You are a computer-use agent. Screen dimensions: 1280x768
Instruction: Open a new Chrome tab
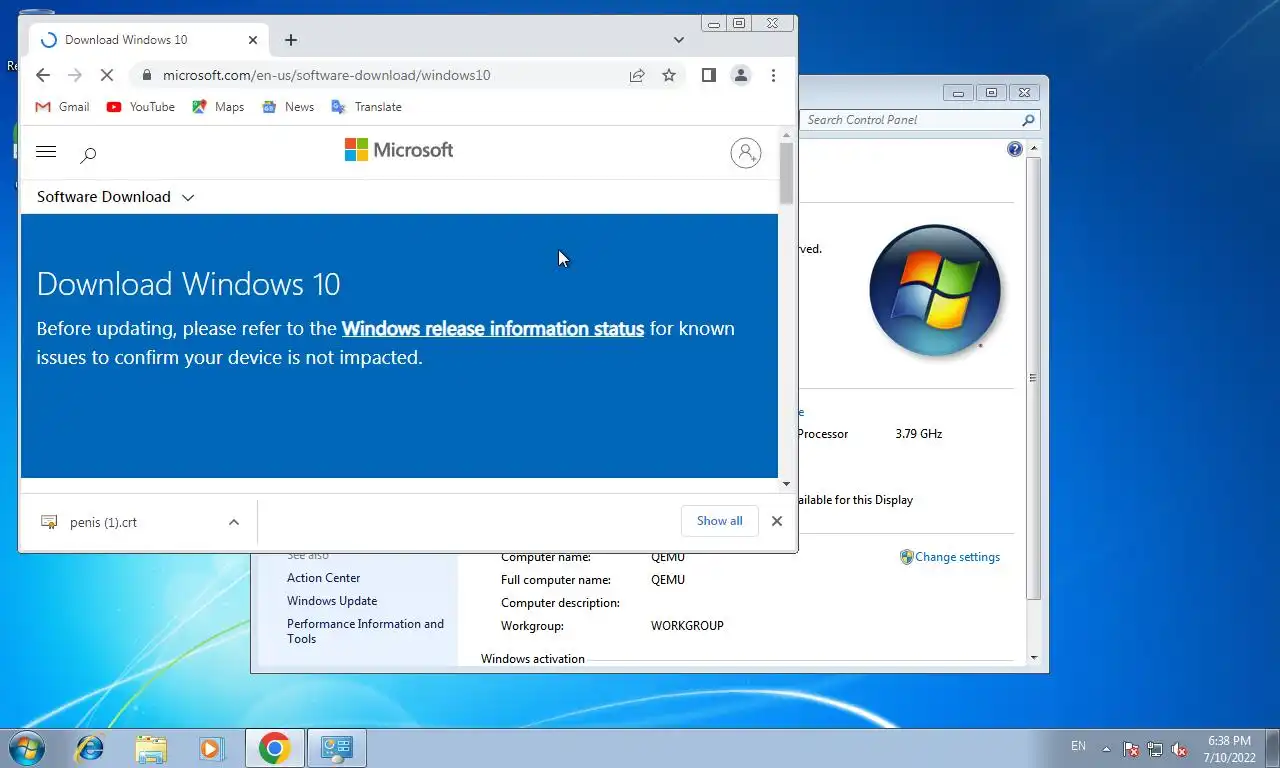coord(291,40)
